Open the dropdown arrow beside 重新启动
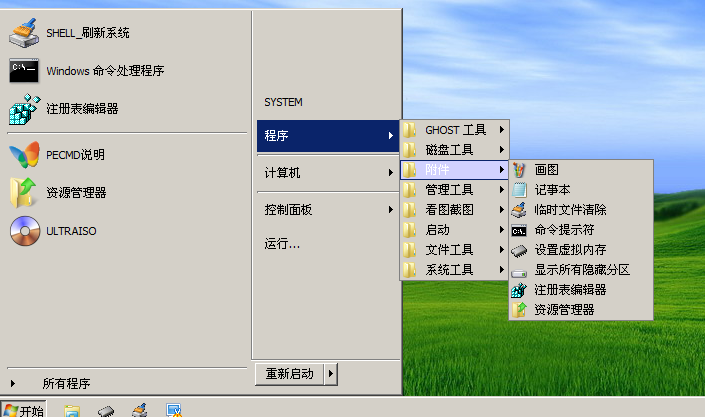705x417 pixels. pos(331,373)
